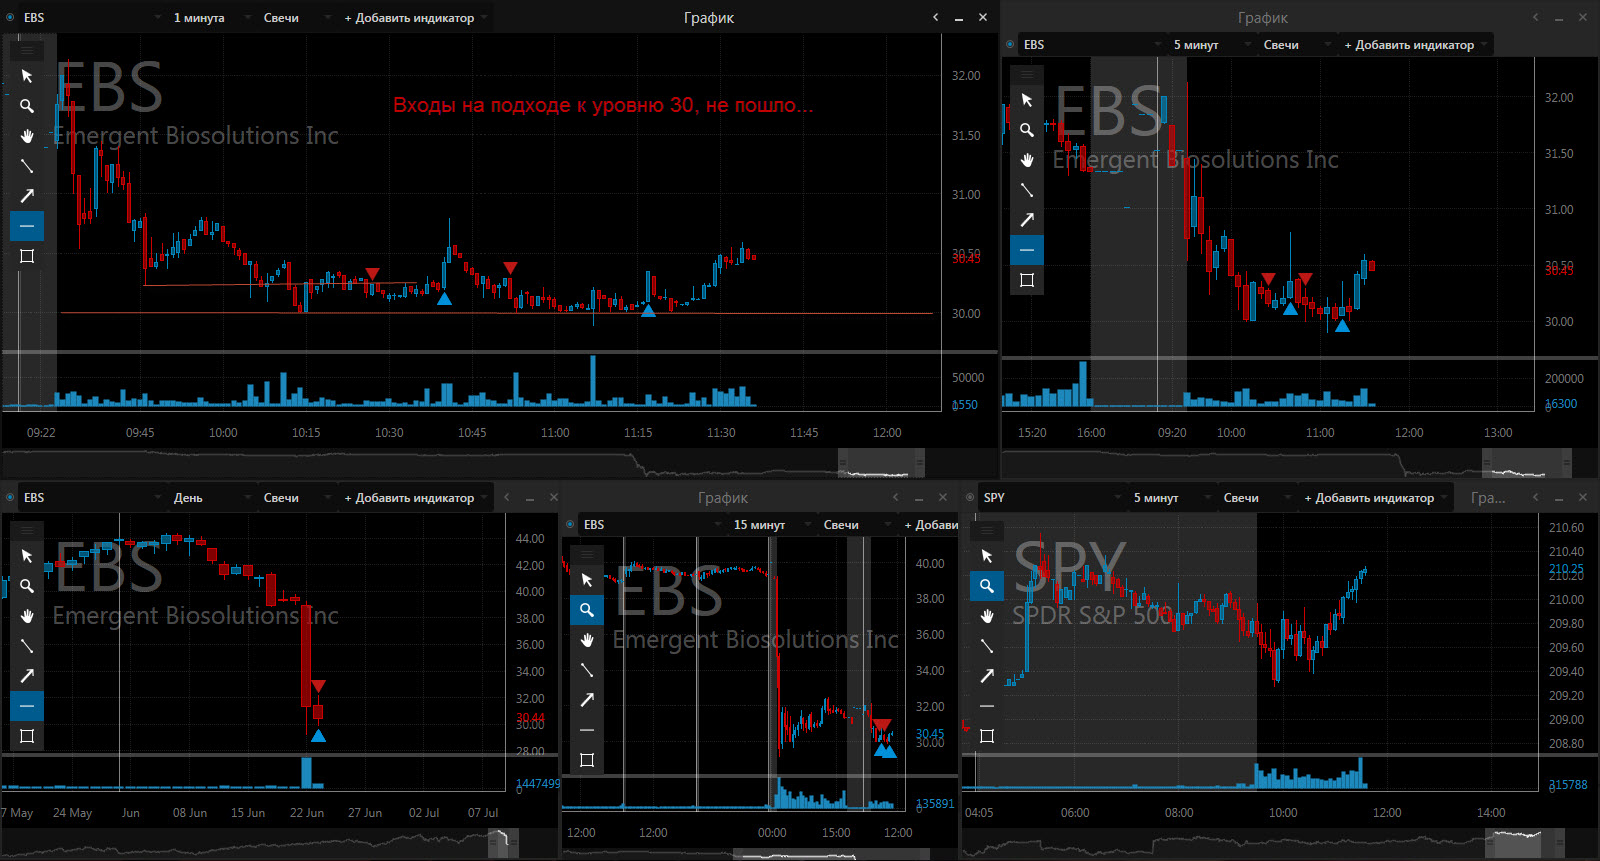Select the rectangle tool in EBS 5-minute chart
1600x861 pixels.
coord(1027,280)
